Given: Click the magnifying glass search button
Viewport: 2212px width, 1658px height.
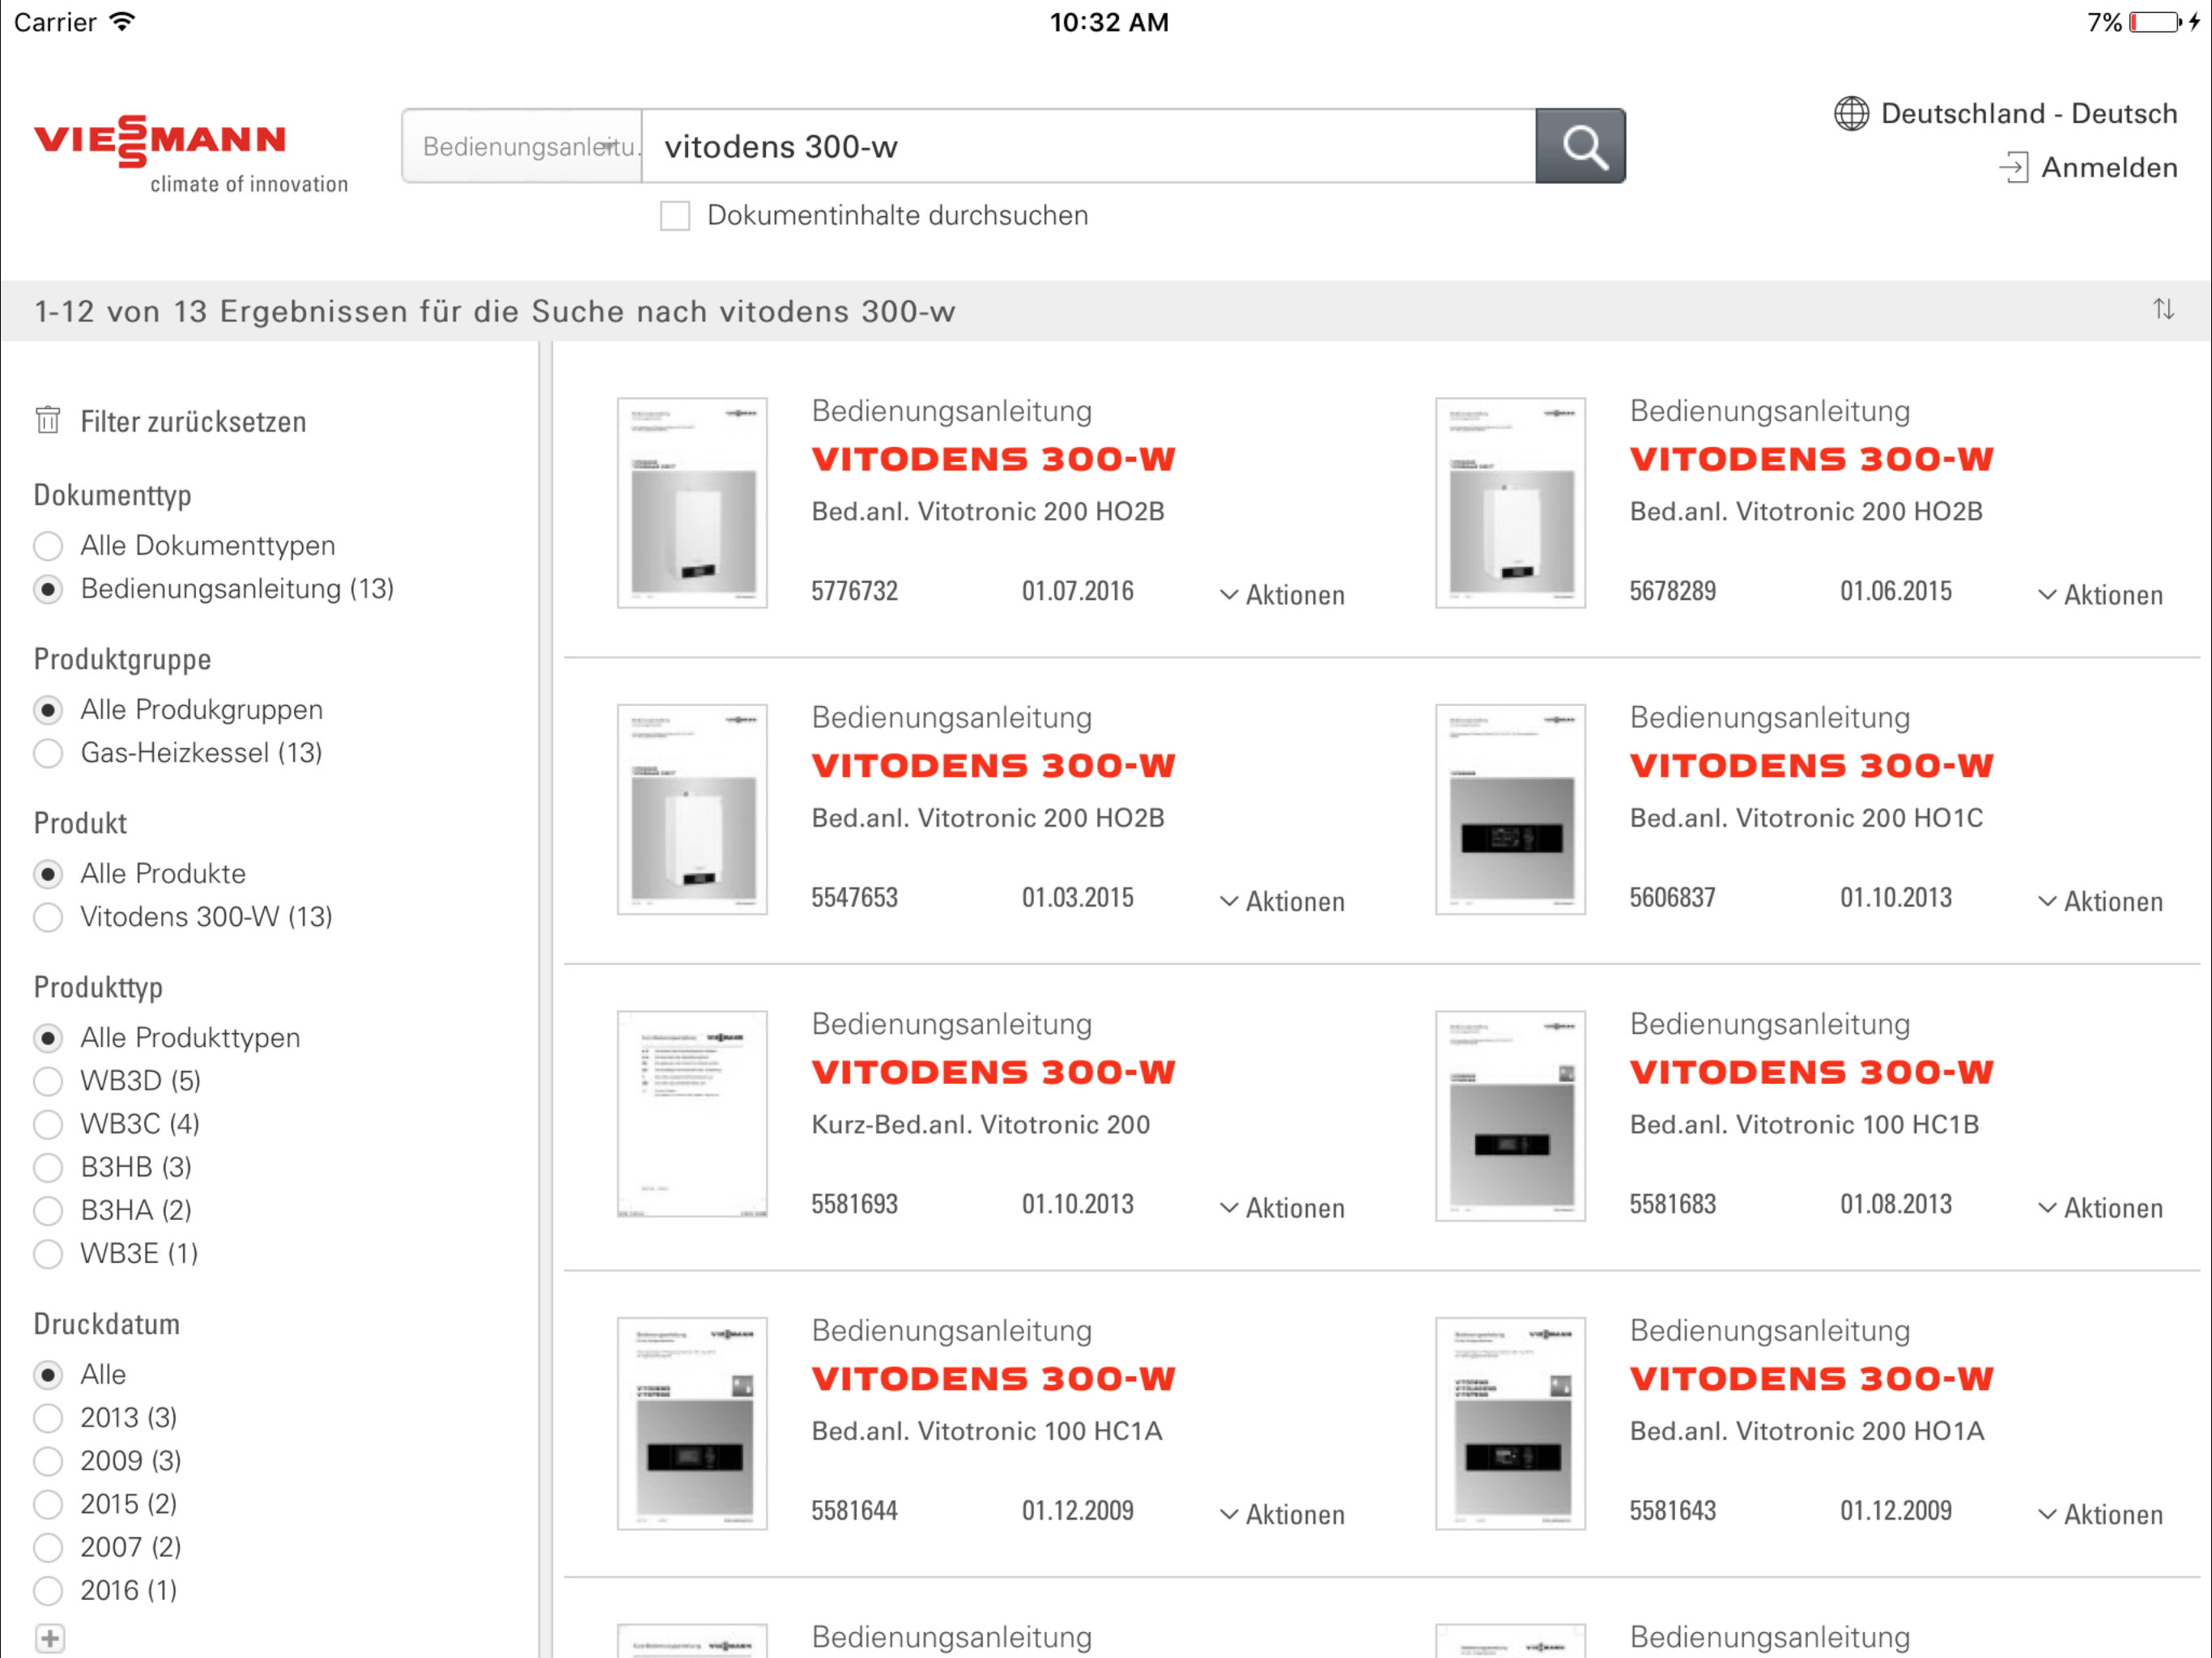Looking at the screenshot, I should pyautogui.click(x=1580, y=146).
